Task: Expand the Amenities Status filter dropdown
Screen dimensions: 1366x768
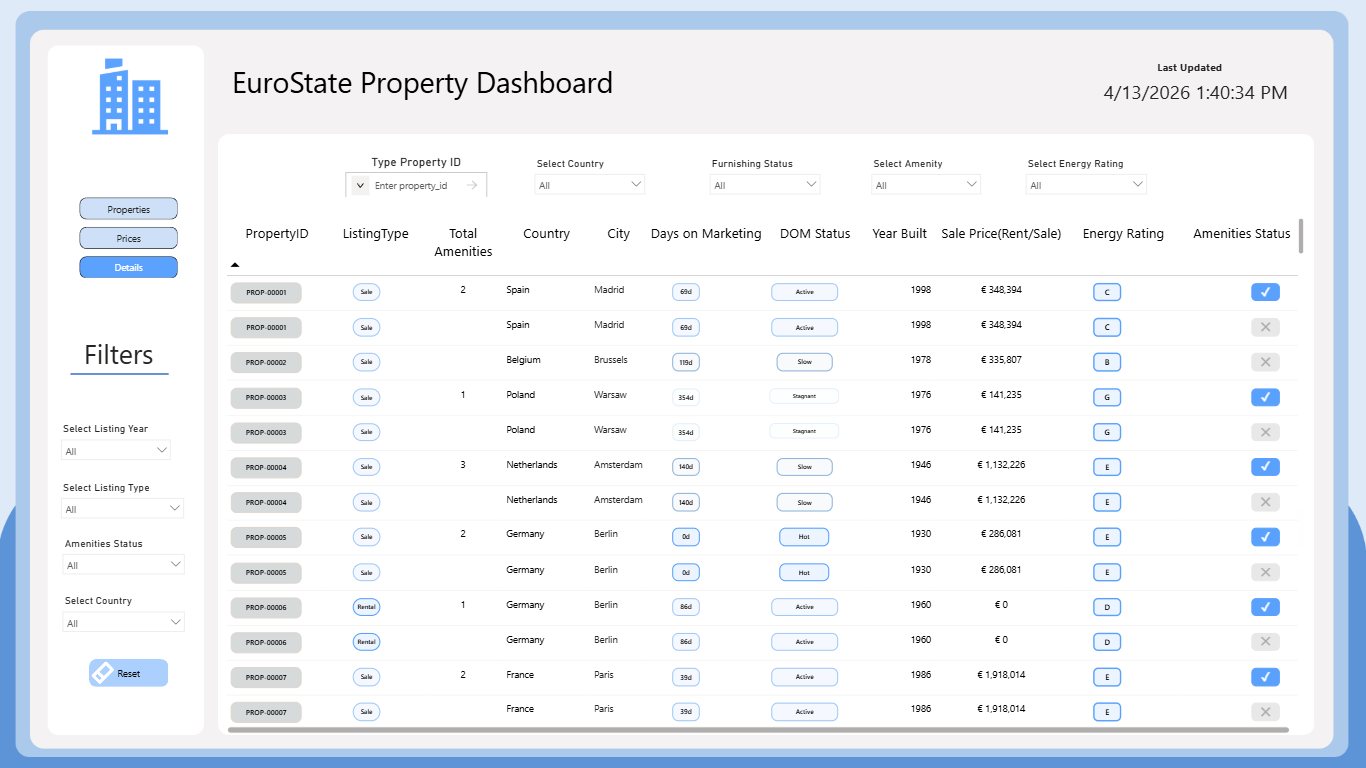Action: [123, 565]
